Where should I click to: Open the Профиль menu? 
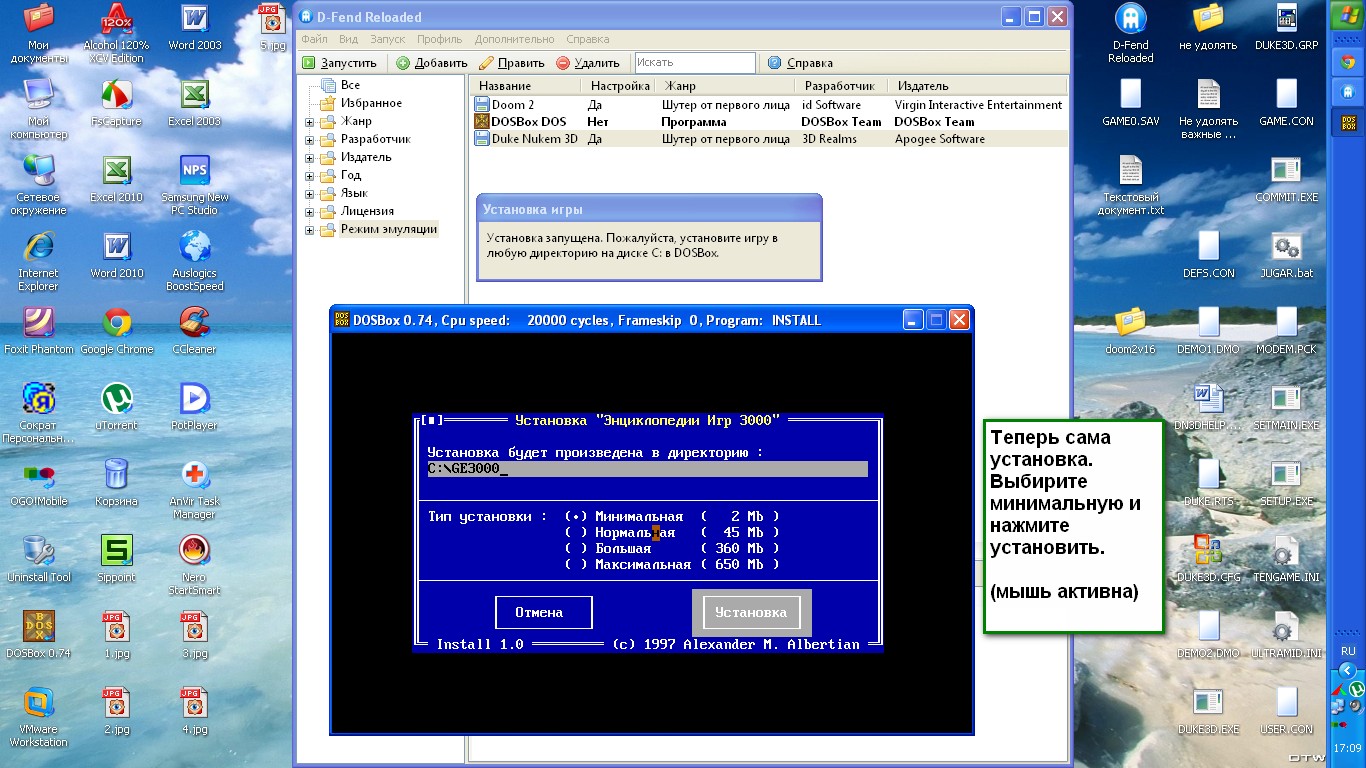tap(440, 39)
